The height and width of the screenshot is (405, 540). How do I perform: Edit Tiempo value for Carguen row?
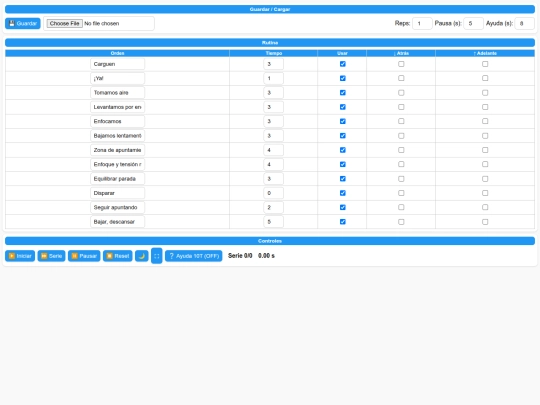273,64
